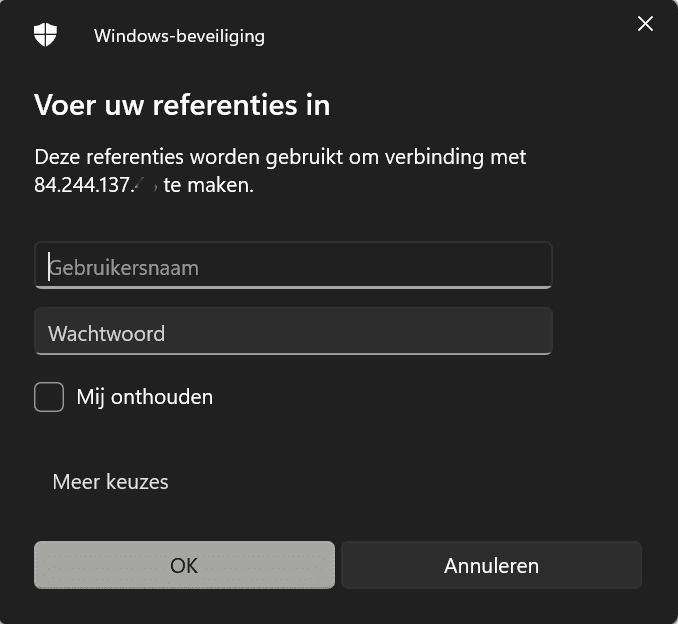Confirm credentials with the OK button
Screen dimensions: 678x624
click(184, 565)
